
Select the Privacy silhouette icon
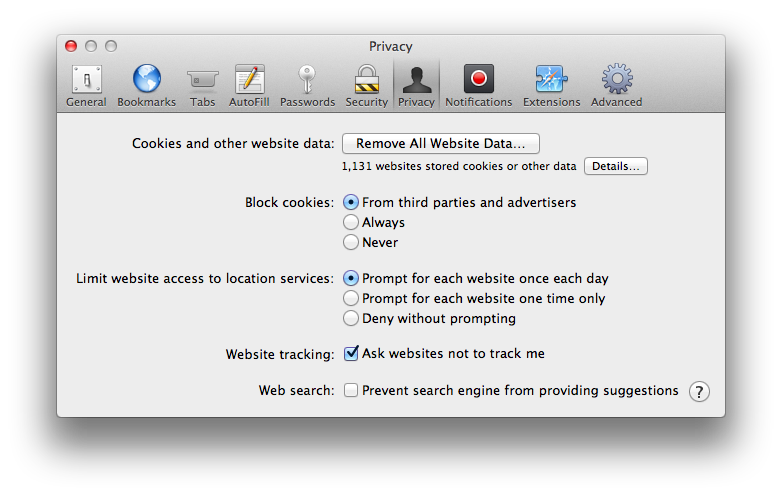tap(416, 80)
